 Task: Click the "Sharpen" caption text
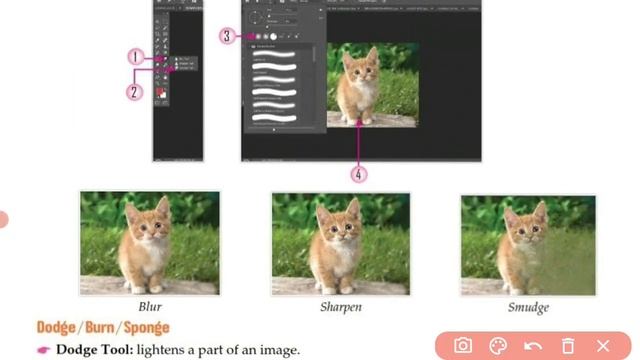tap(341, 307)
